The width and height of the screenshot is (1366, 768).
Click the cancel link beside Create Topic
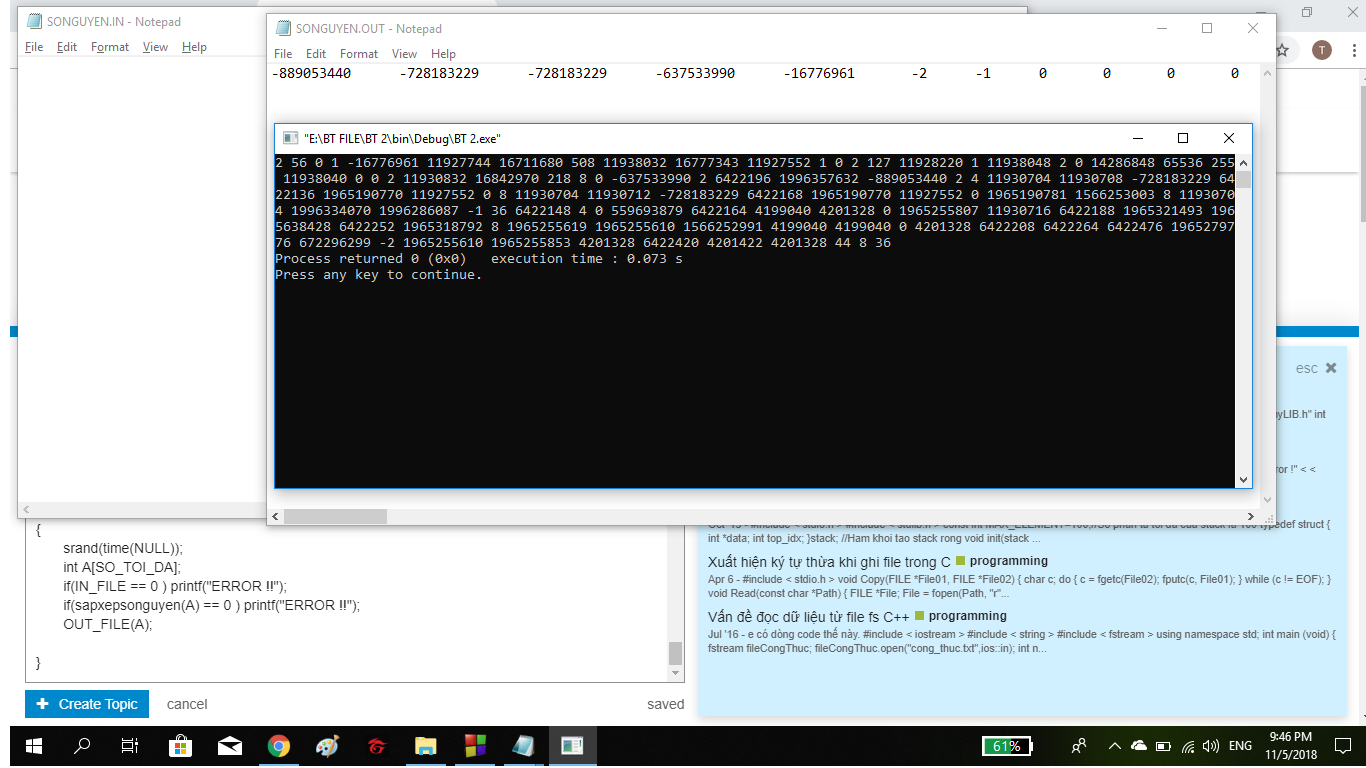click(187, 704)
